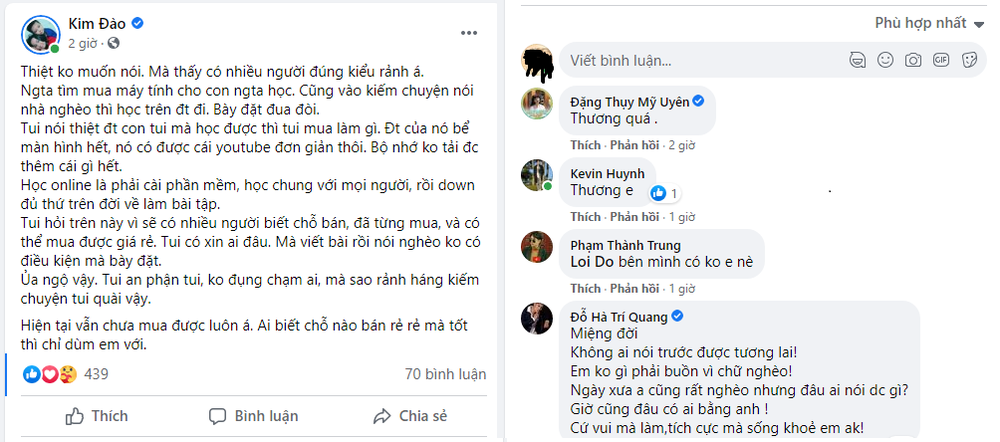Click the like reaction on Kevin Huynh's comment

659,192
